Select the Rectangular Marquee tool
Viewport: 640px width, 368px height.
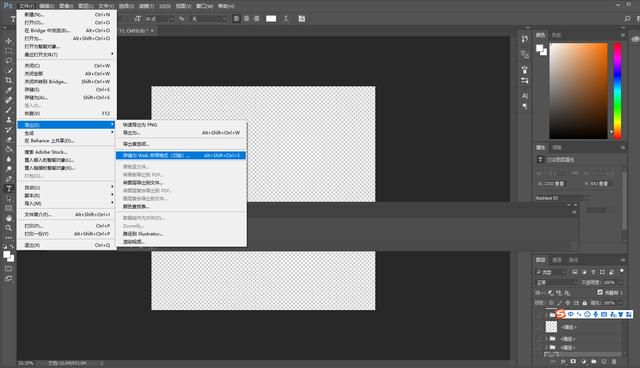[x=9, y=51]
